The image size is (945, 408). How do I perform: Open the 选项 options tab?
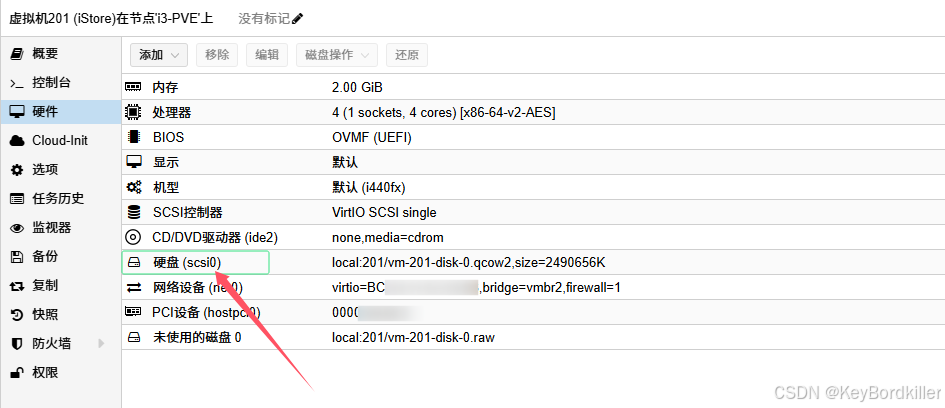[x=60, y=170]
